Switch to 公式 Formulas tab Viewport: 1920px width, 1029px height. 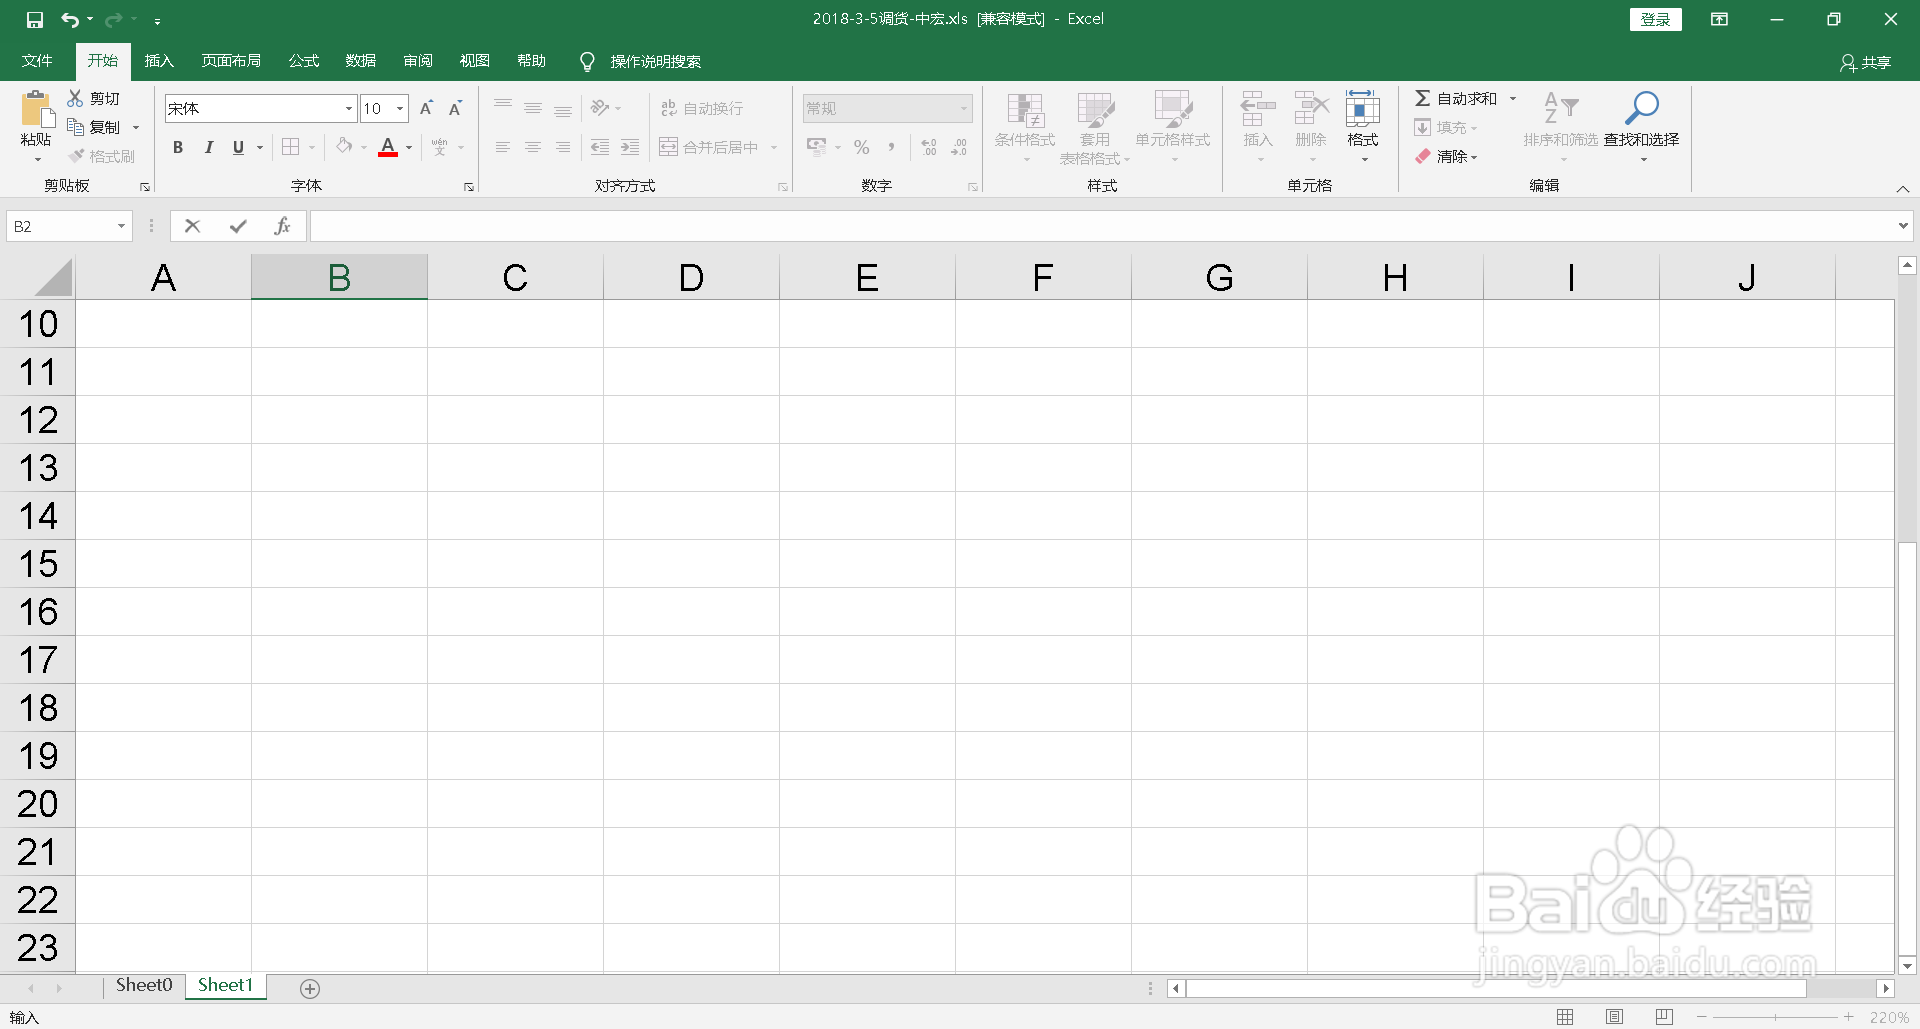(304, 61)
